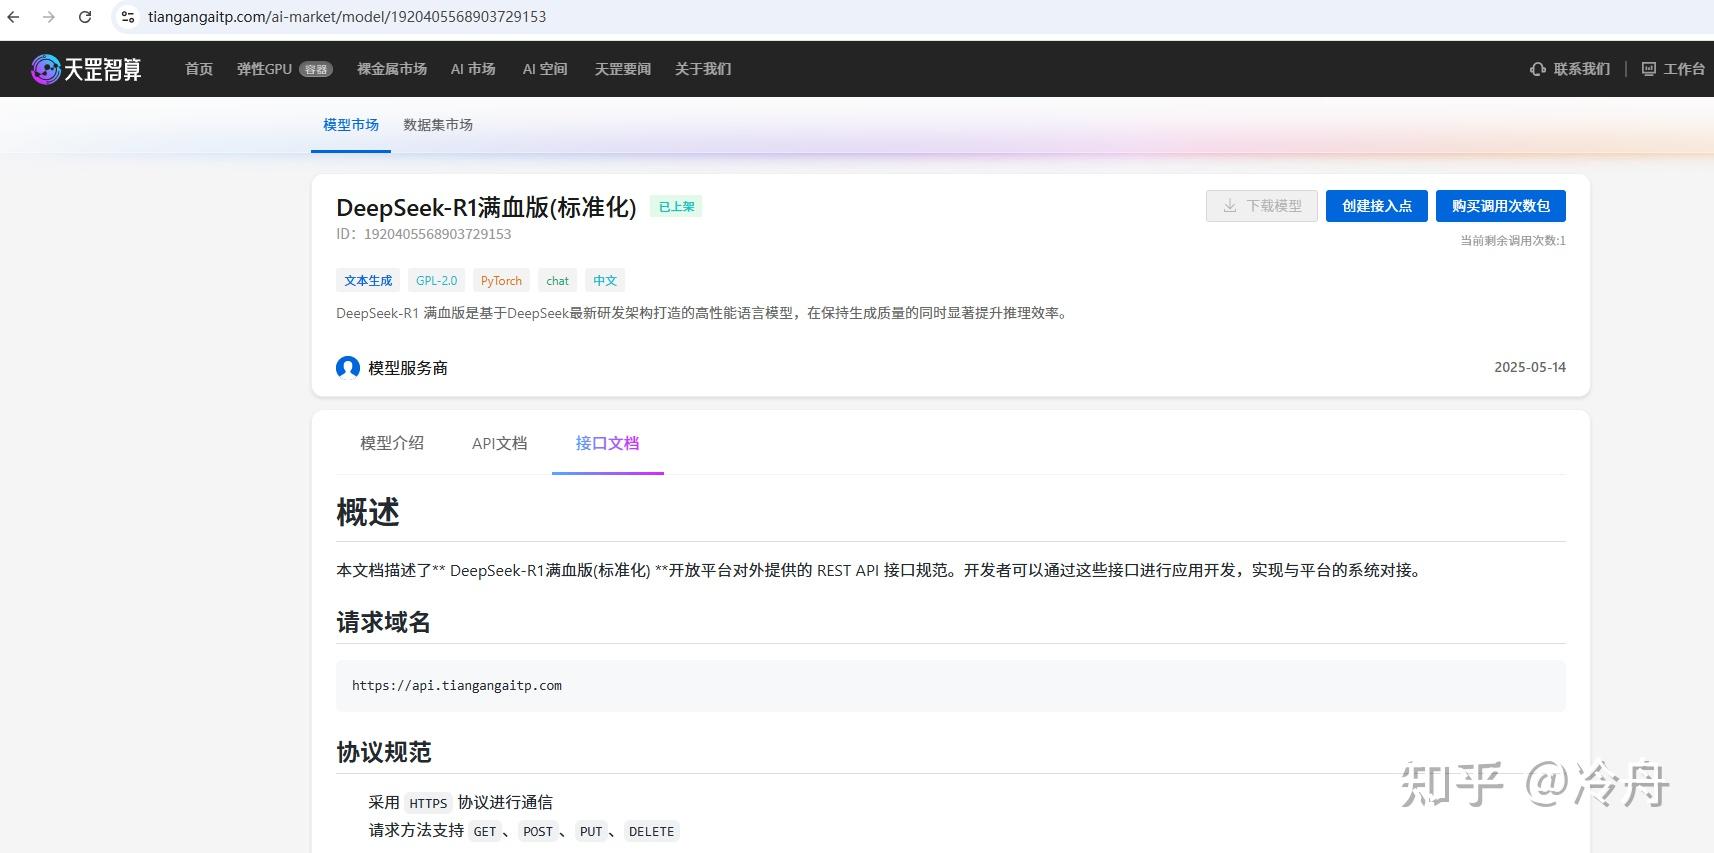
Task: Click the PyTorch tag
Action: coord(501,281)
